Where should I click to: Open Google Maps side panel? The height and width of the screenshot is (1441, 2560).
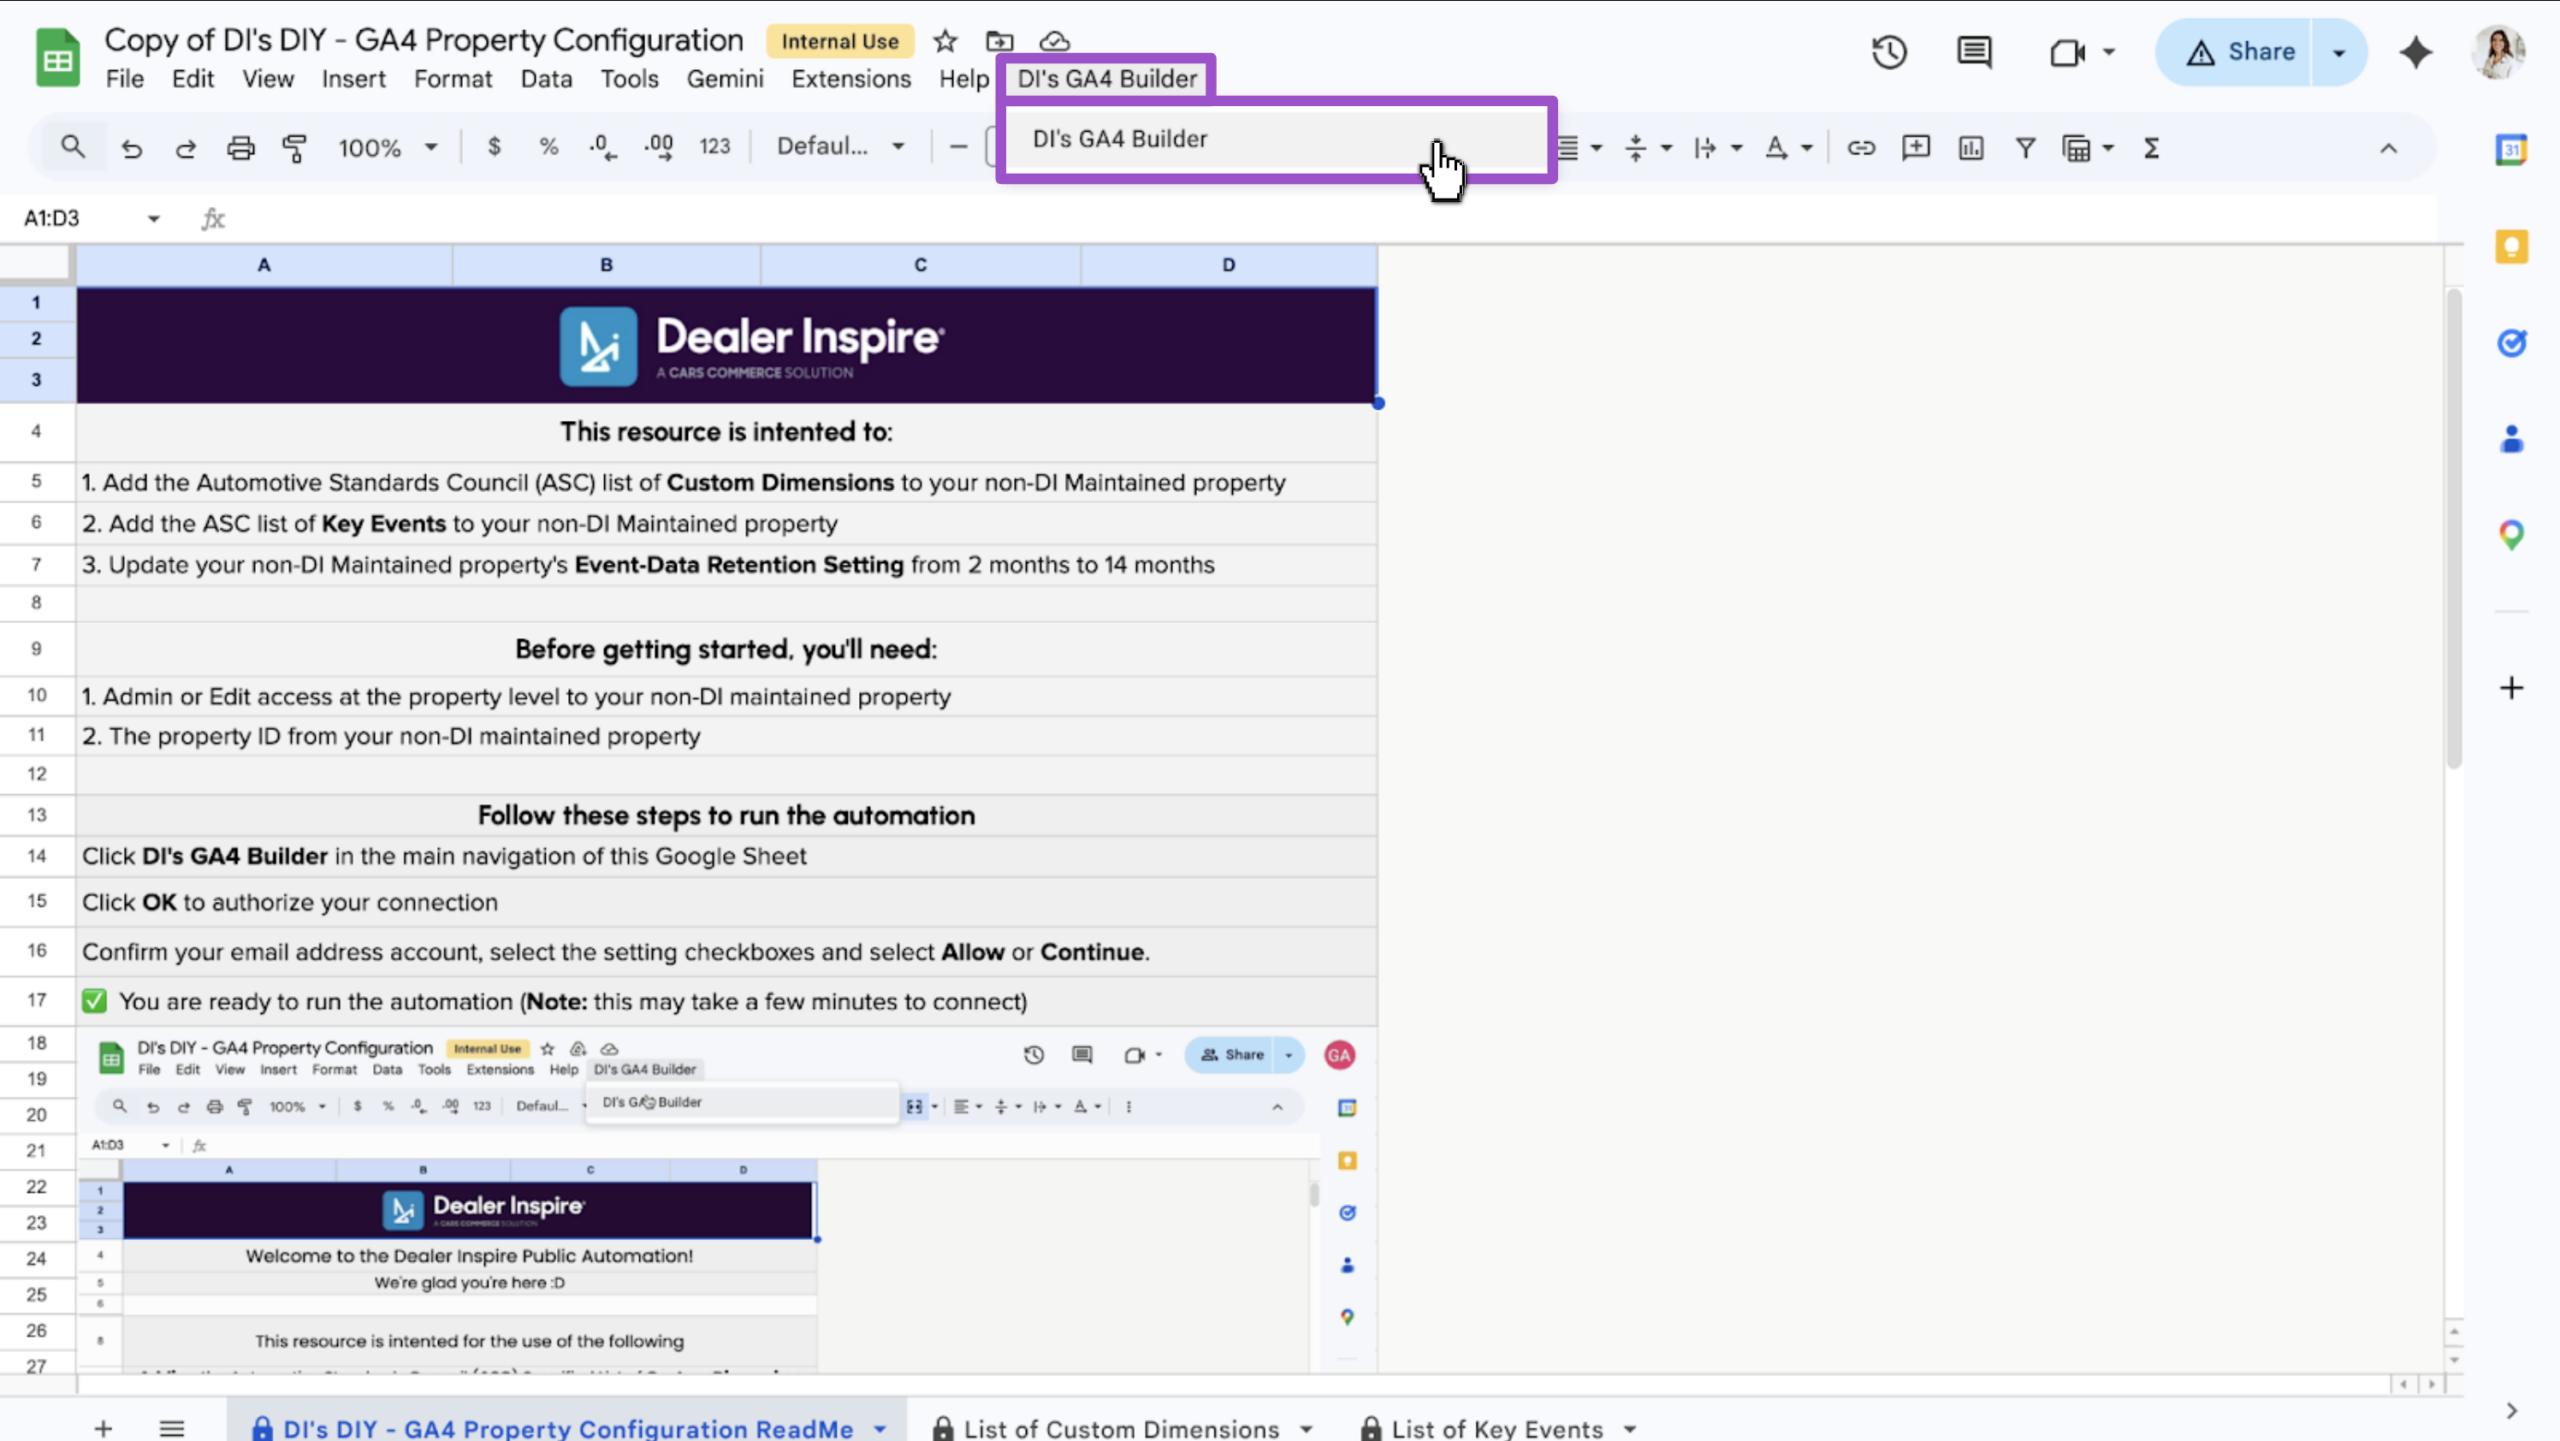[x=2511, y=535]
